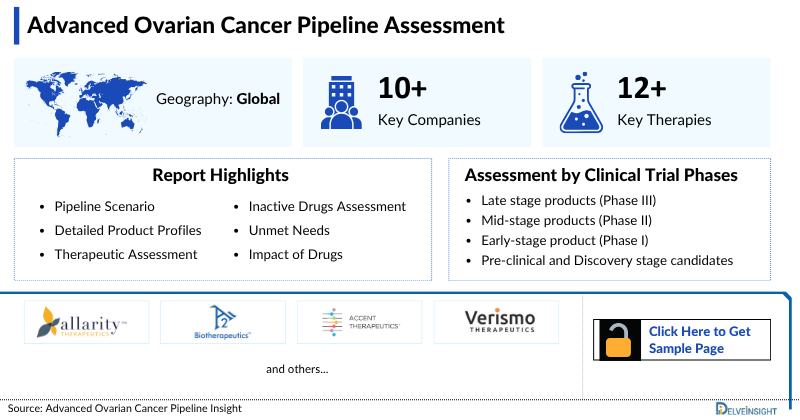
Task: Click the 'Therapeutic Assessment' bullet
Action: (126, 254)
